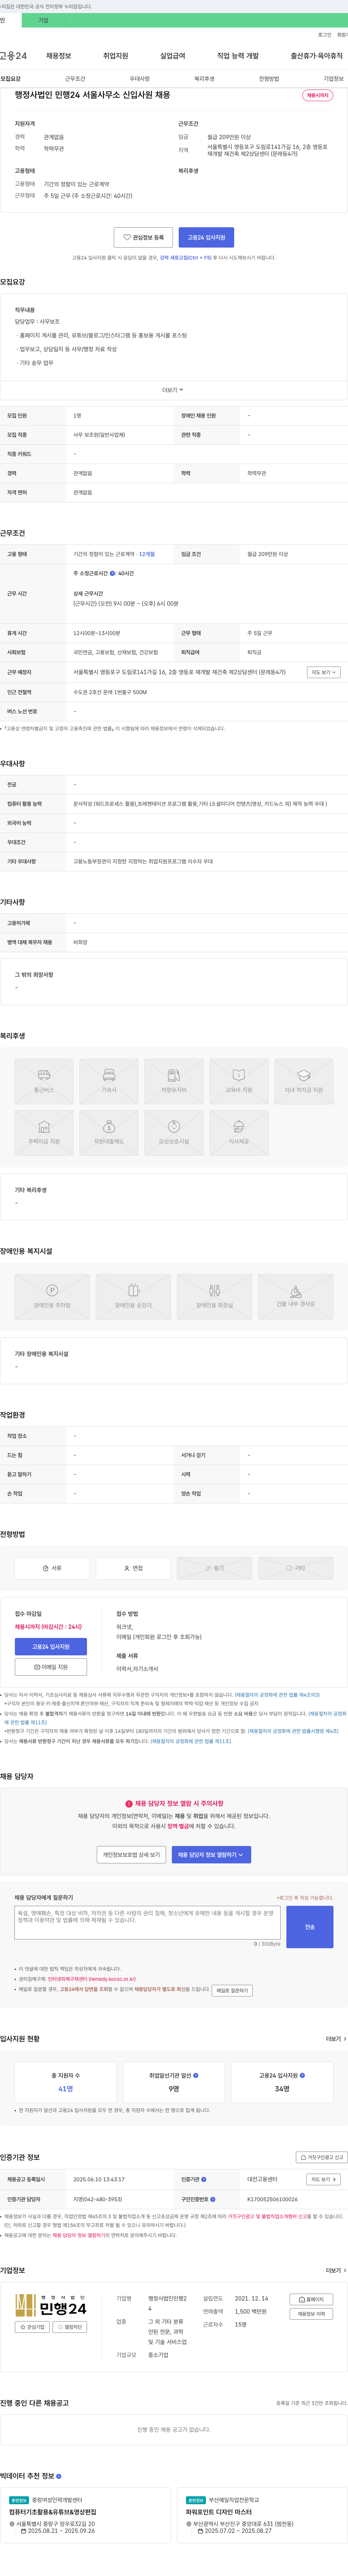Click info icon next to 구인인증번호
The height and width of the screenshot is (2576, 348).
coord(213,2199)
